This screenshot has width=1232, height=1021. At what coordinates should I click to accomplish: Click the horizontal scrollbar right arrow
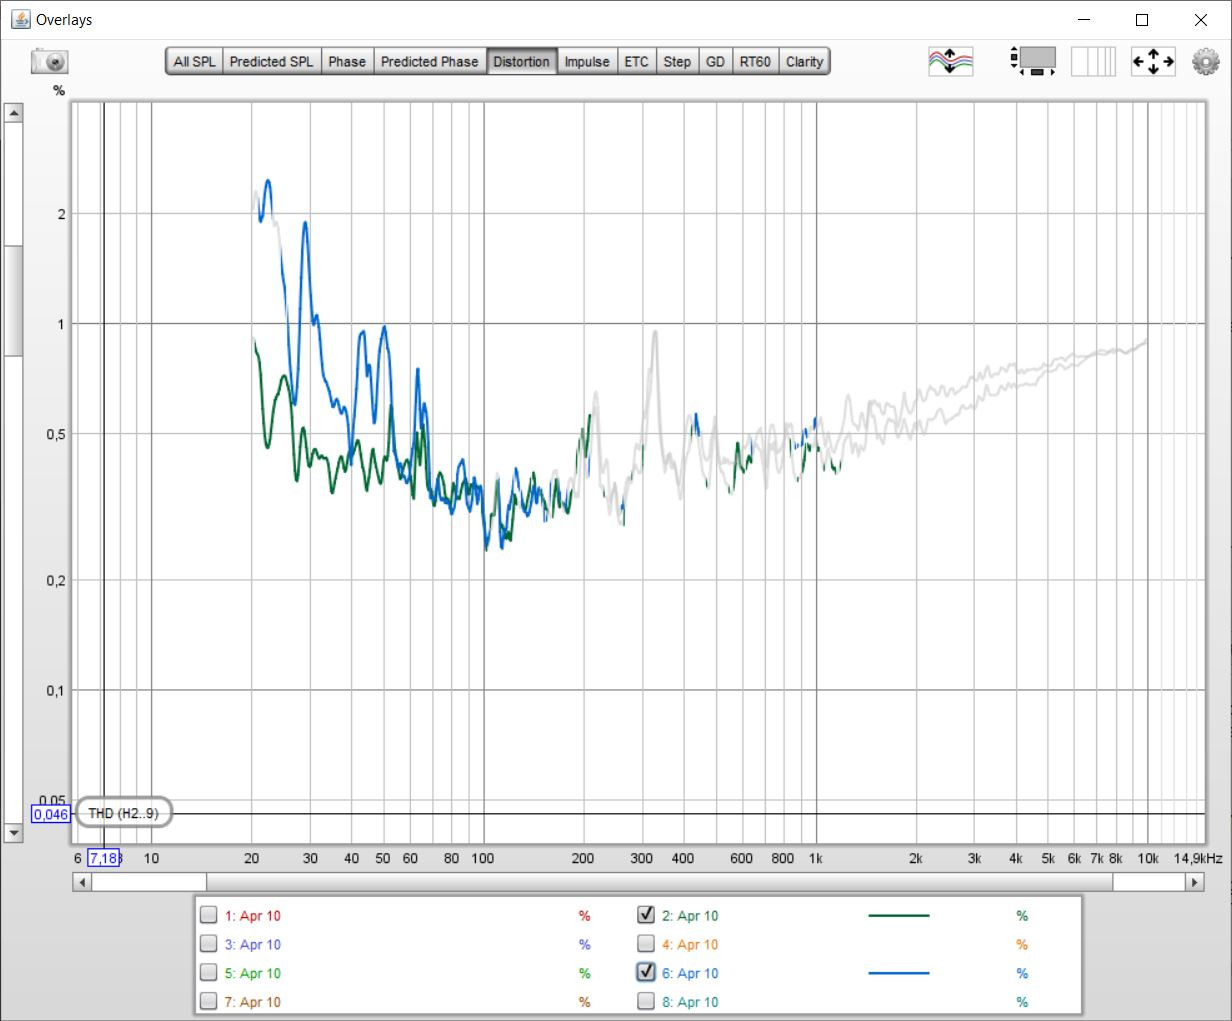(1194, 882)
